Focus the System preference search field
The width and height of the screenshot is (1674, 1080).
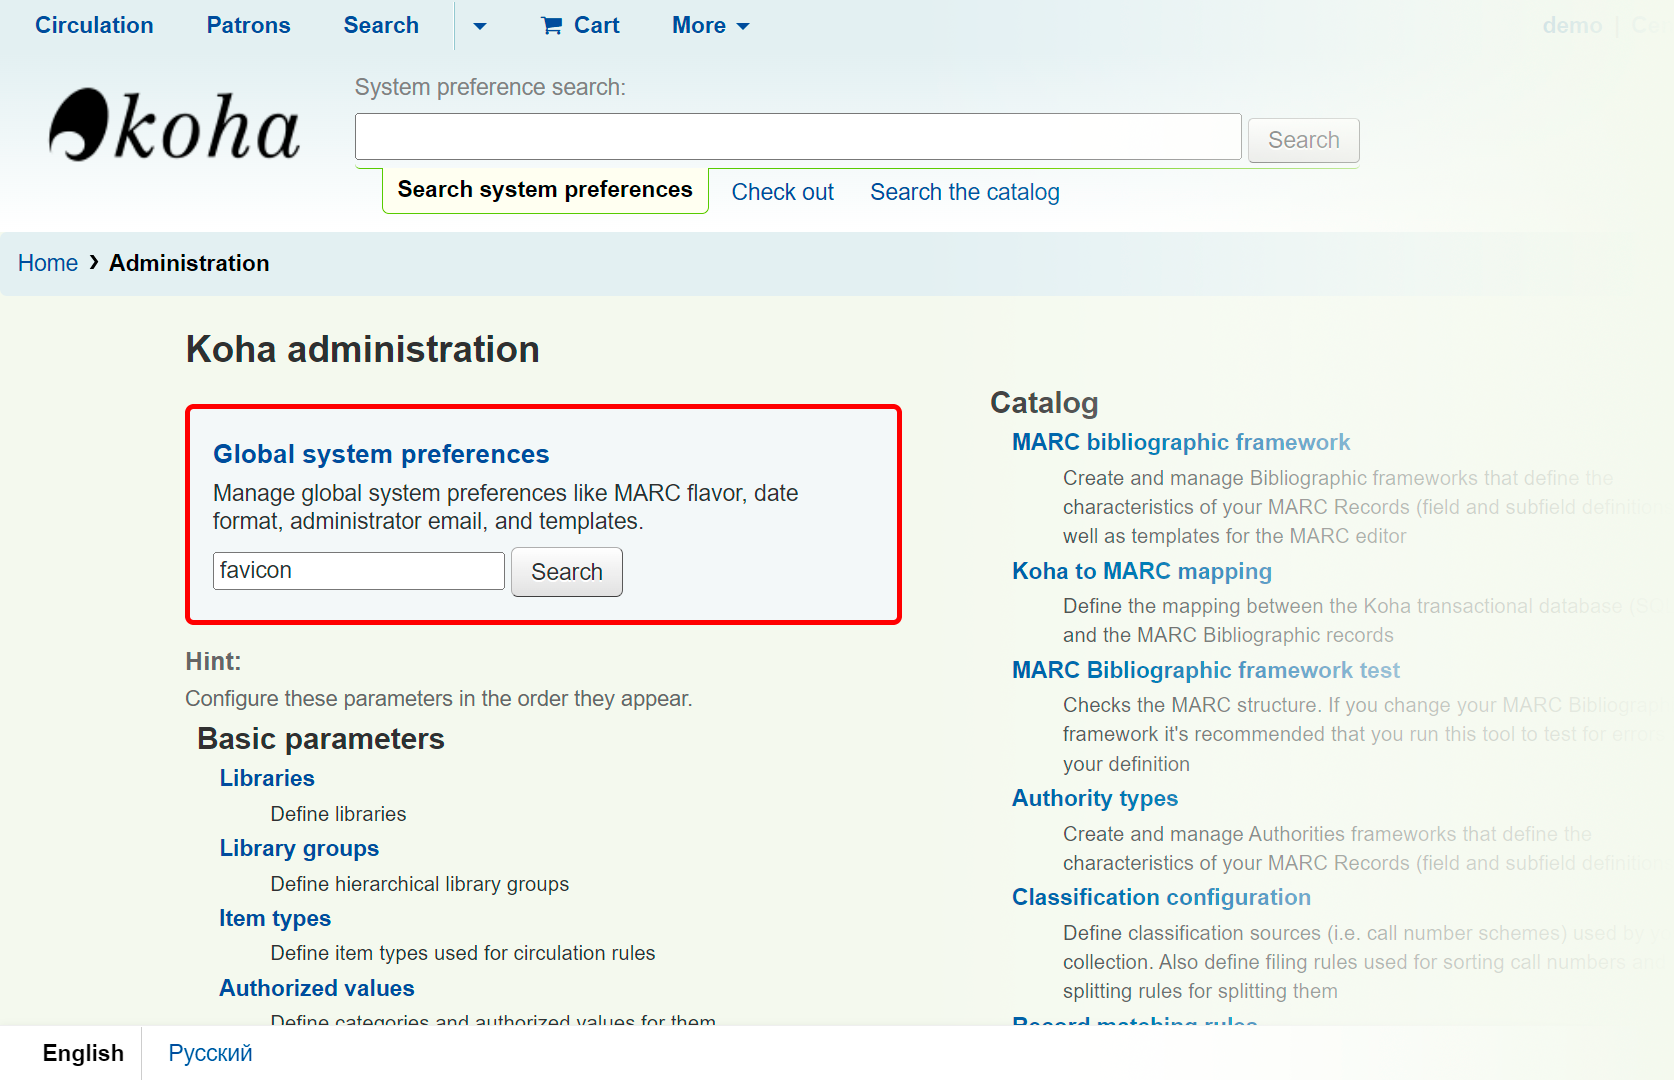[798, 137]
